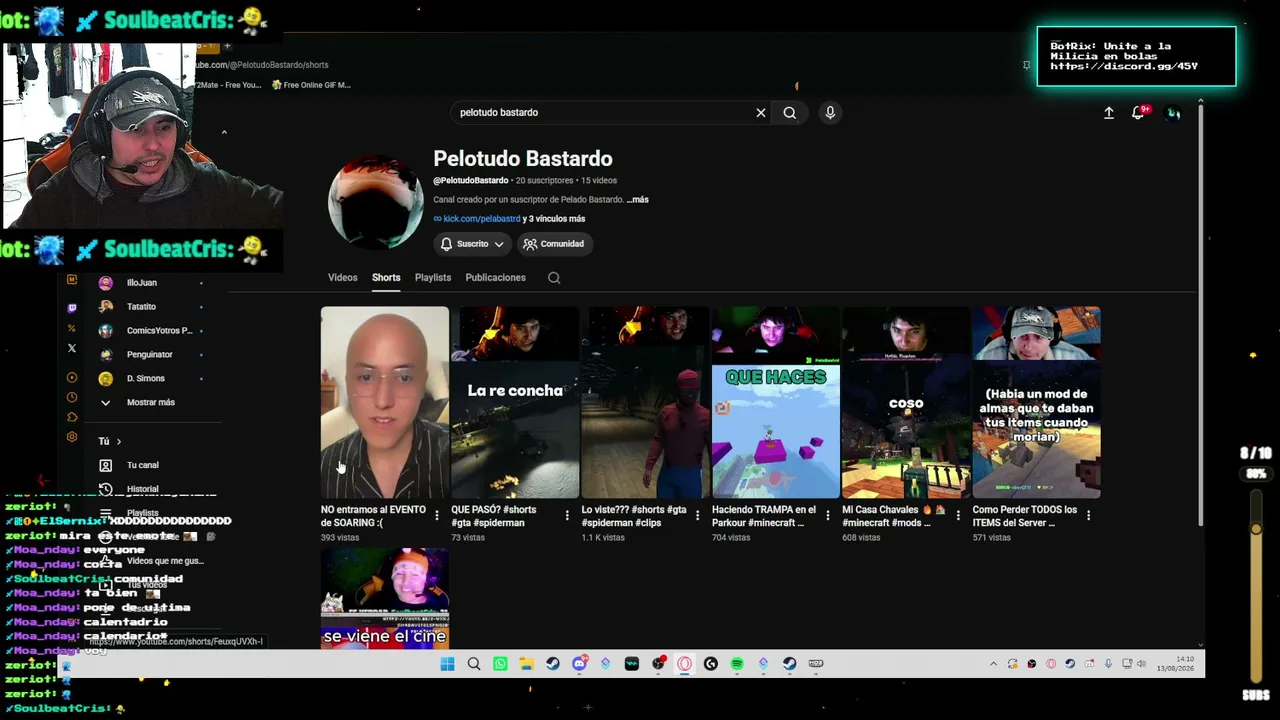The image size is (1280, 720).
Task: Open options for 'QUE PASÓ?' short
Action: click(x=567, y=515)
